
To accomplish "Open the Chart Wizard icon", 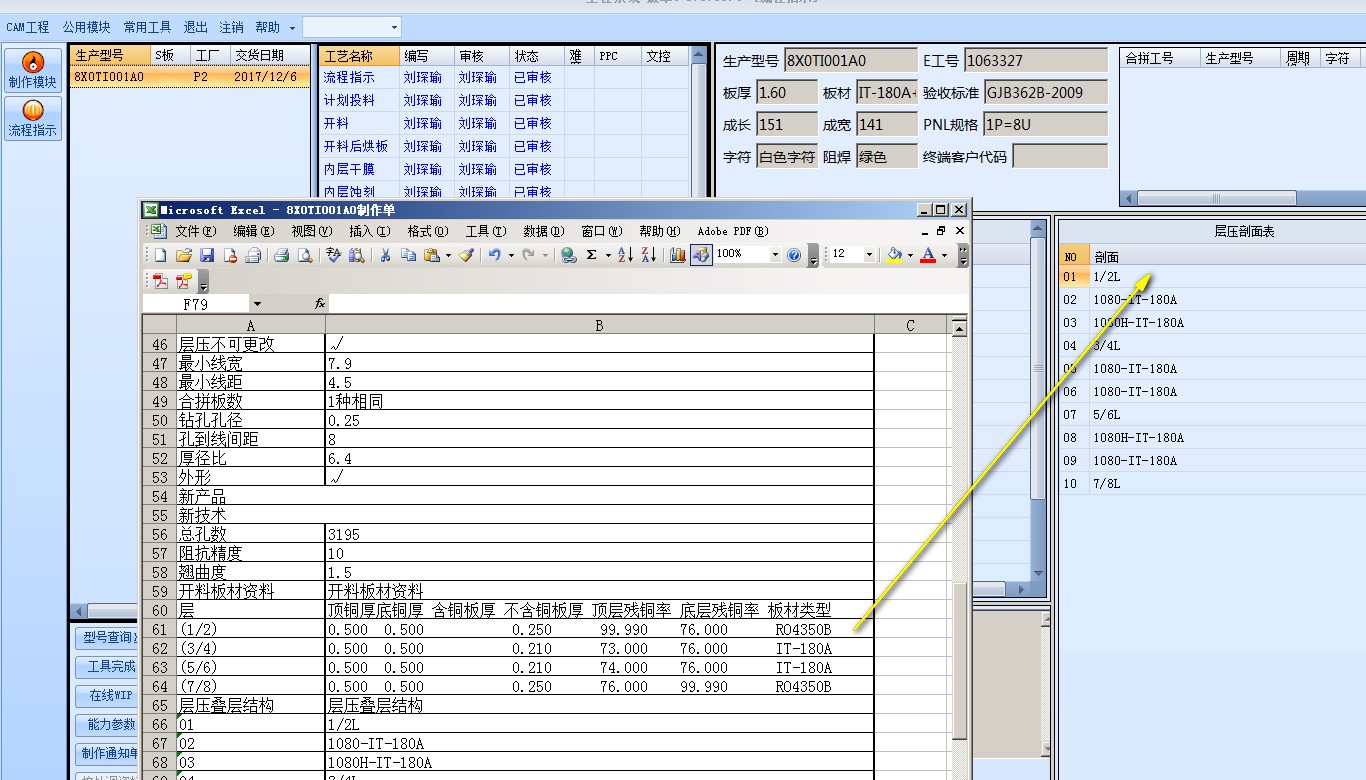I will tap(677, 255).
